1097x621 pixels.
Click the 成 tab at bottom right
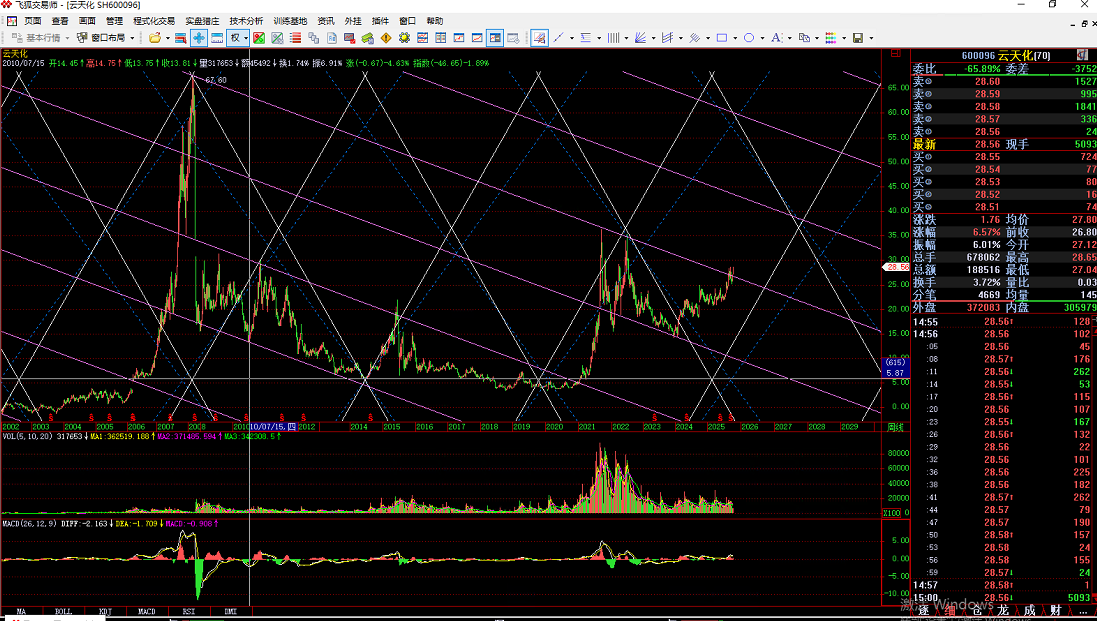point(1029,611)
